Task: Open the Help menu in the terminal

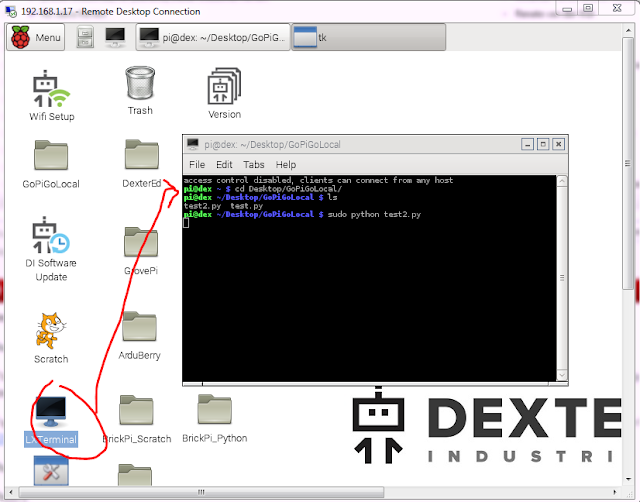Action: [286, 164]
